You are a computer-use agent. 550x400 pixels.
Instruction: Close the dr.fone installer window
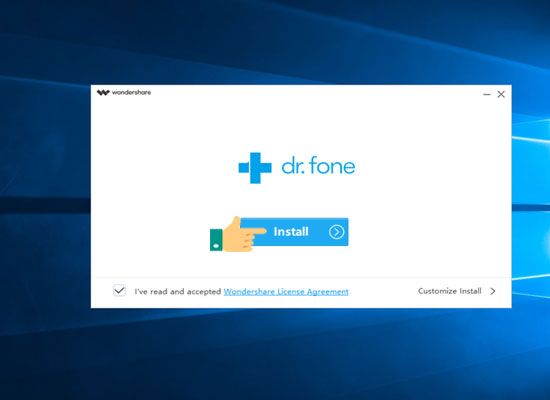click(501, 94)
